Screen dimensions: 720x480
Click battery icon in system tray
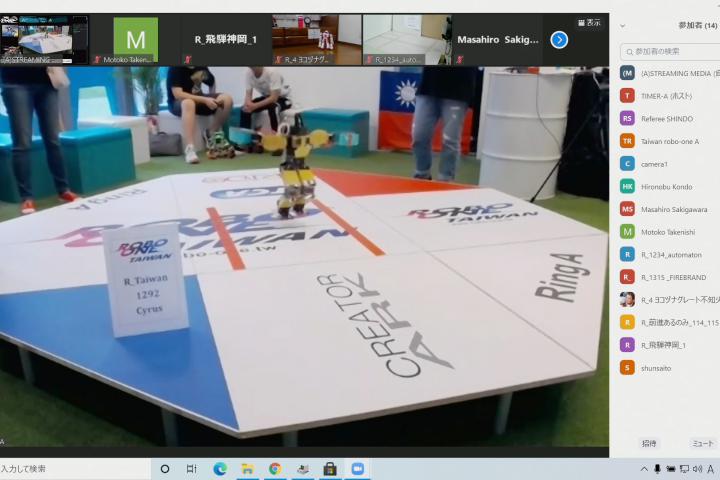tap(671, 469)
